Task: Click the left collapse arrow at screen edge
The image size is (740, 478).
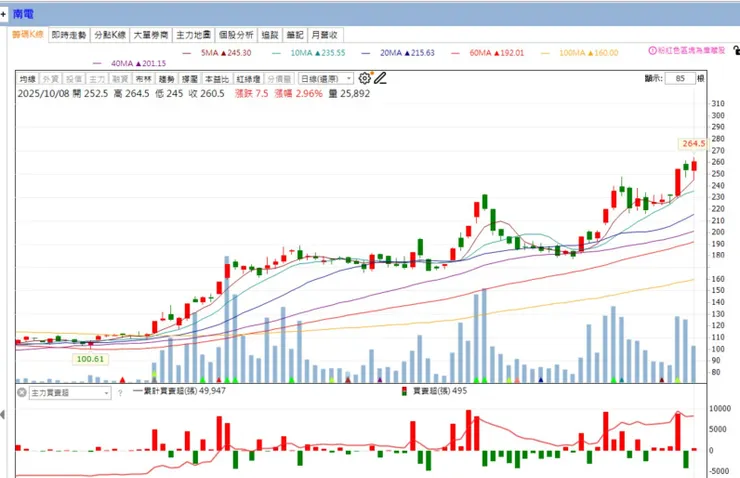Action: point(3,415)
